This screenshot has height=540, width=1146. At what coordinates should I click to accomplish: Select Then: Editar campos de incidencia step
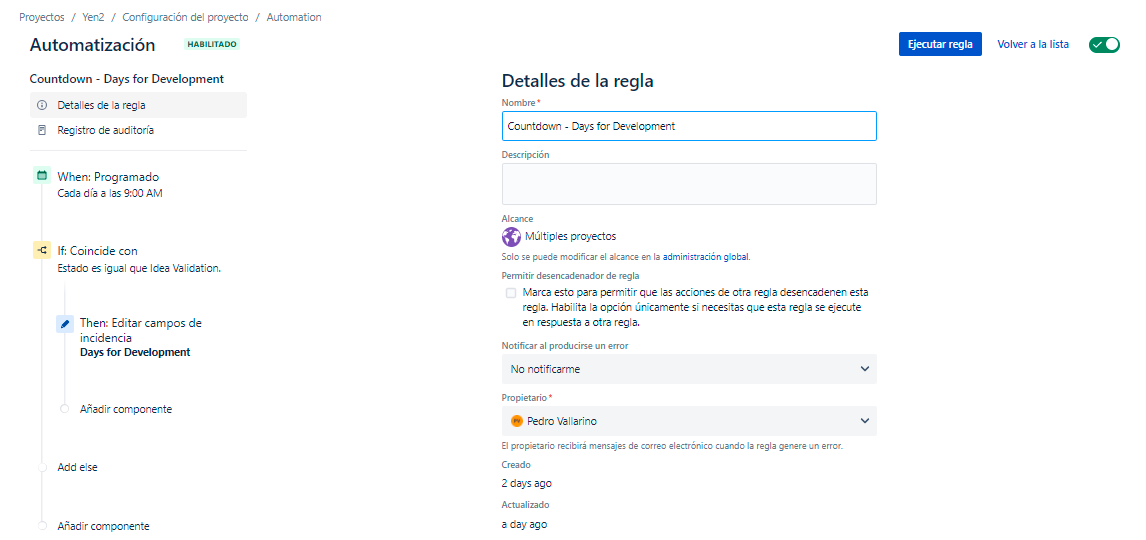coord(140,330)
